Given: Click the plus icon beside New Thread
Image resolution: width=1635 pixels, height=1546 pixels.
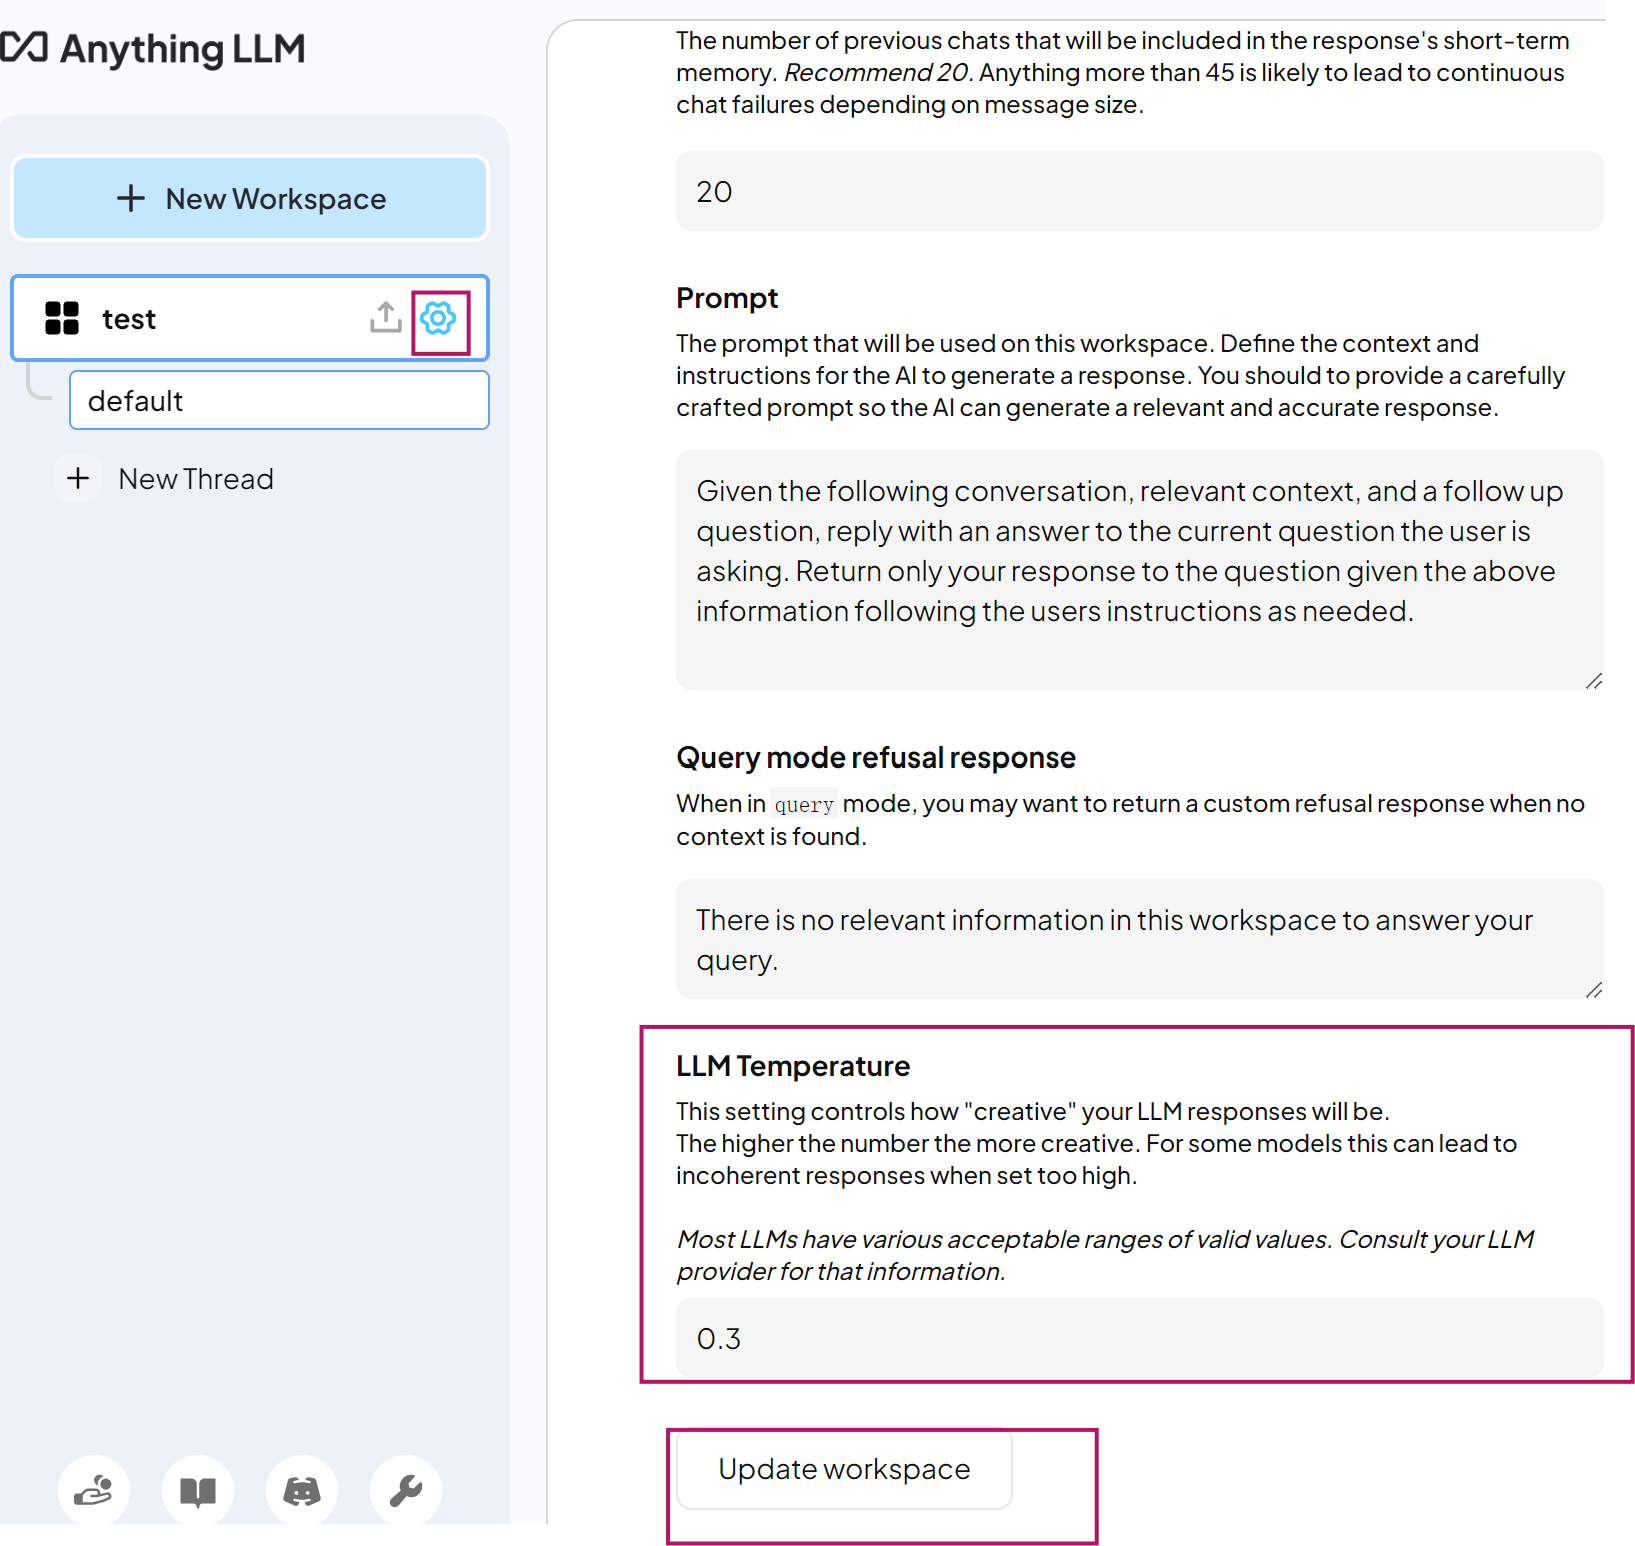Looking at the screenshot, I should [78, 479].
